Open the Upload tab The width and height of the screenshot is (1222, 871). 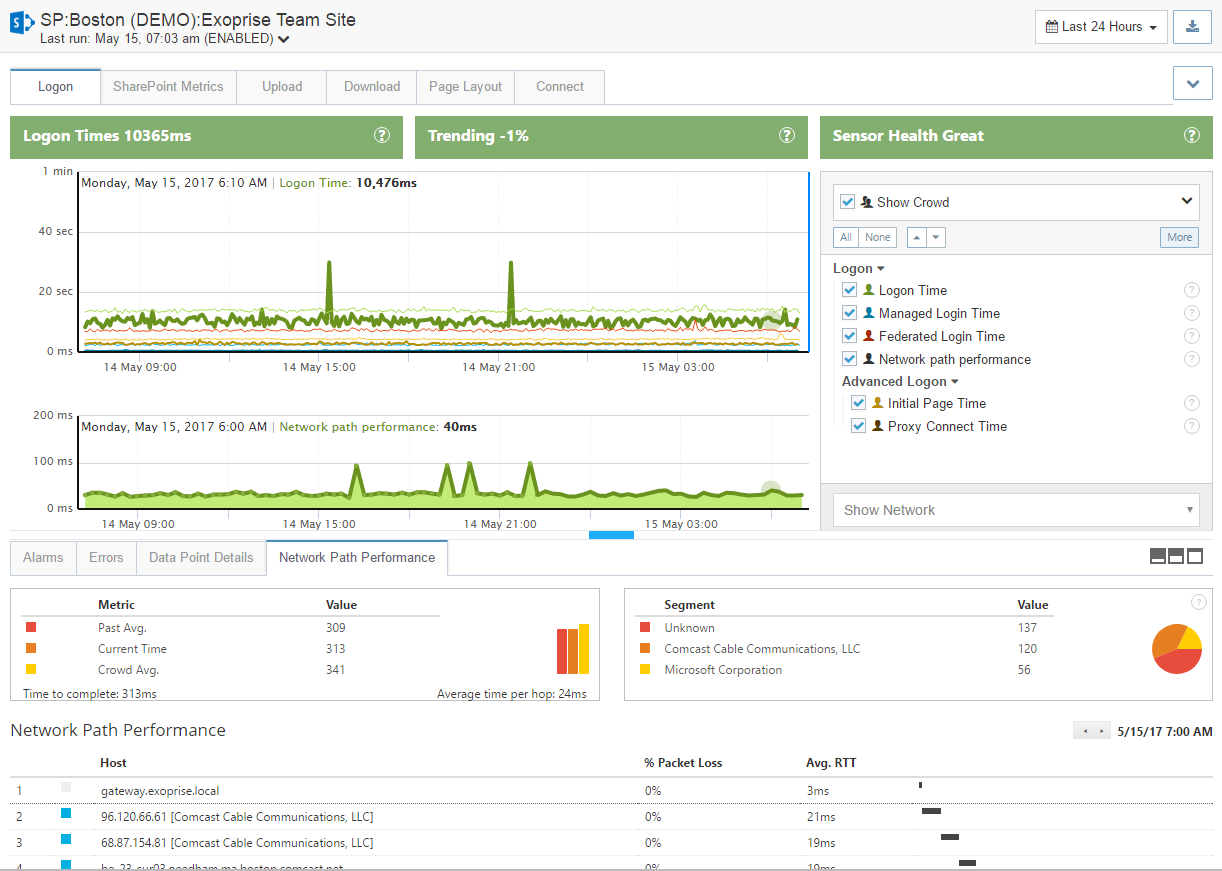282,86
